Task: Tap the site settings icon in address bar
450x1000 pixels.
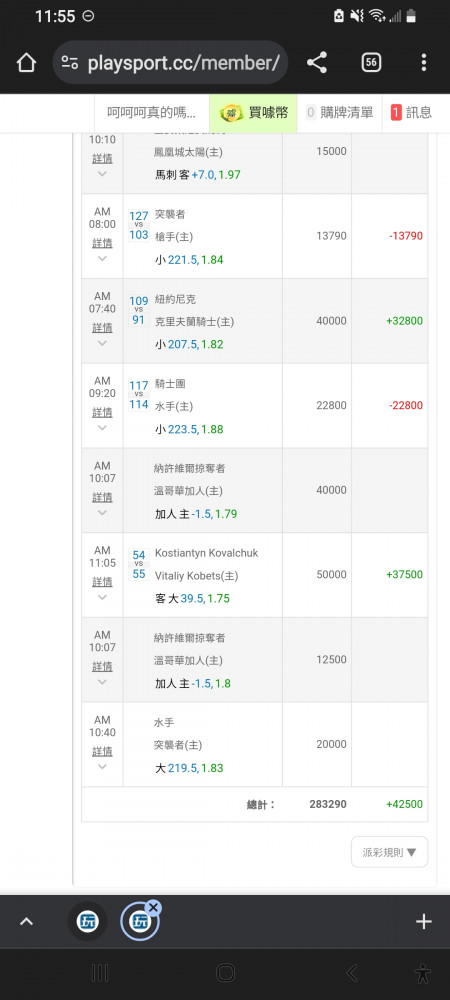Action: [69, 62]
